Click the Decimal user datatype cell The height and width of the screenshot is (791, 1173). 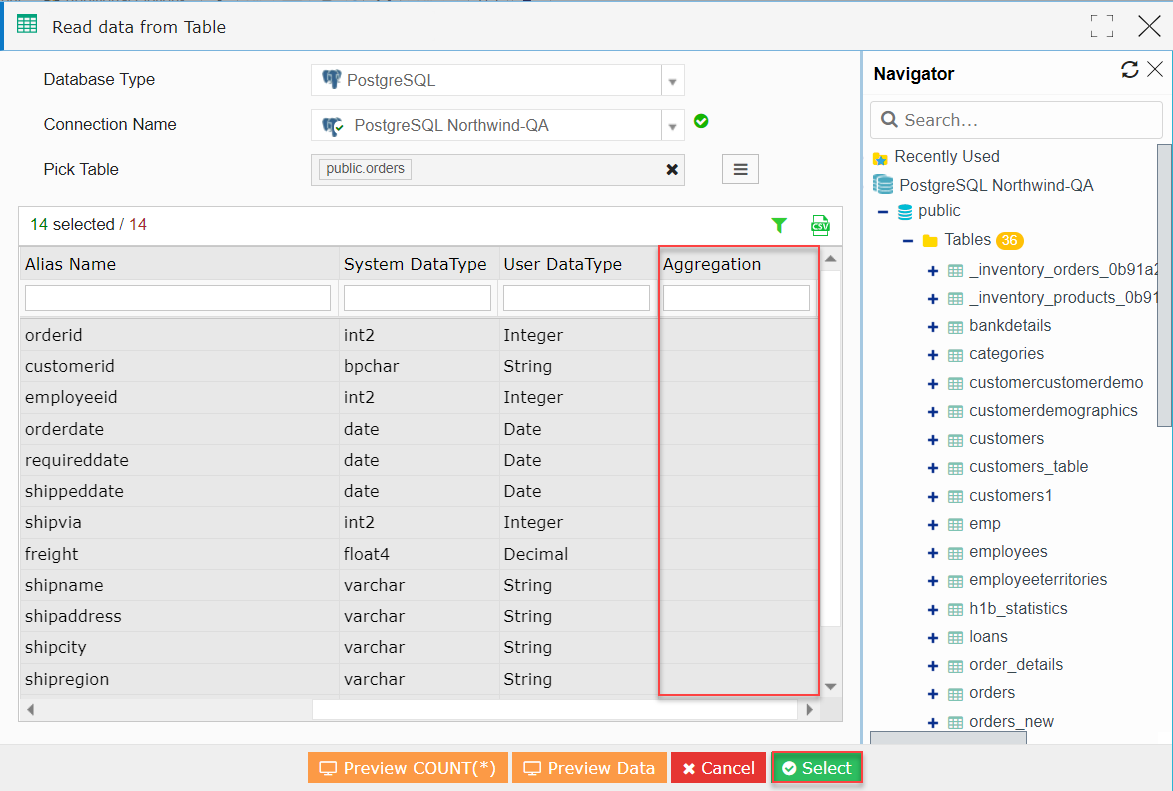pos(578,555)
